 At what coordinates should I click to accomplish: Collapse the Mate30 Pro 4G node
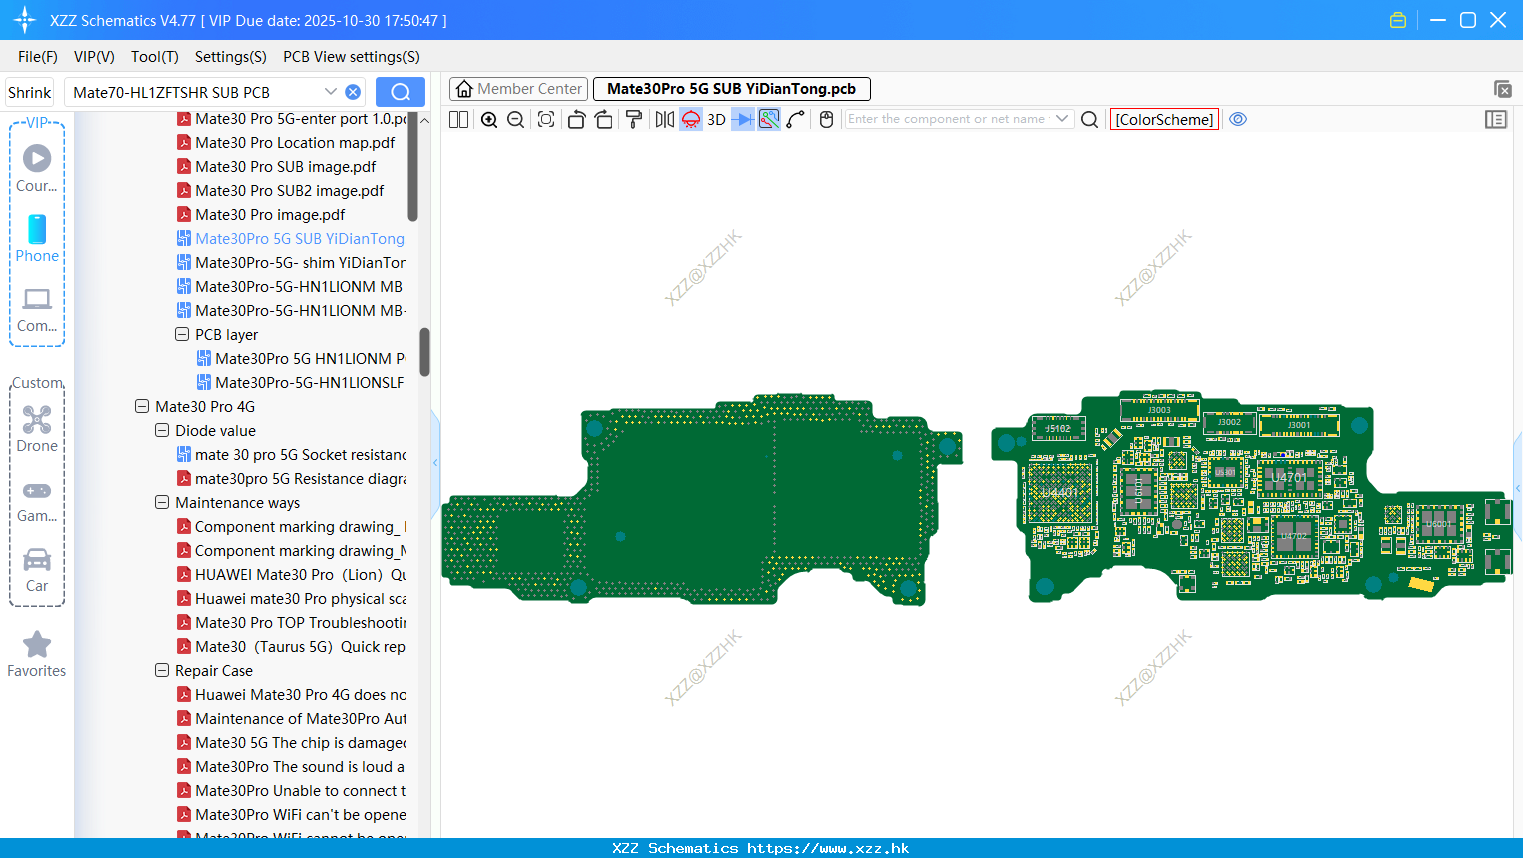click(142, 406)
